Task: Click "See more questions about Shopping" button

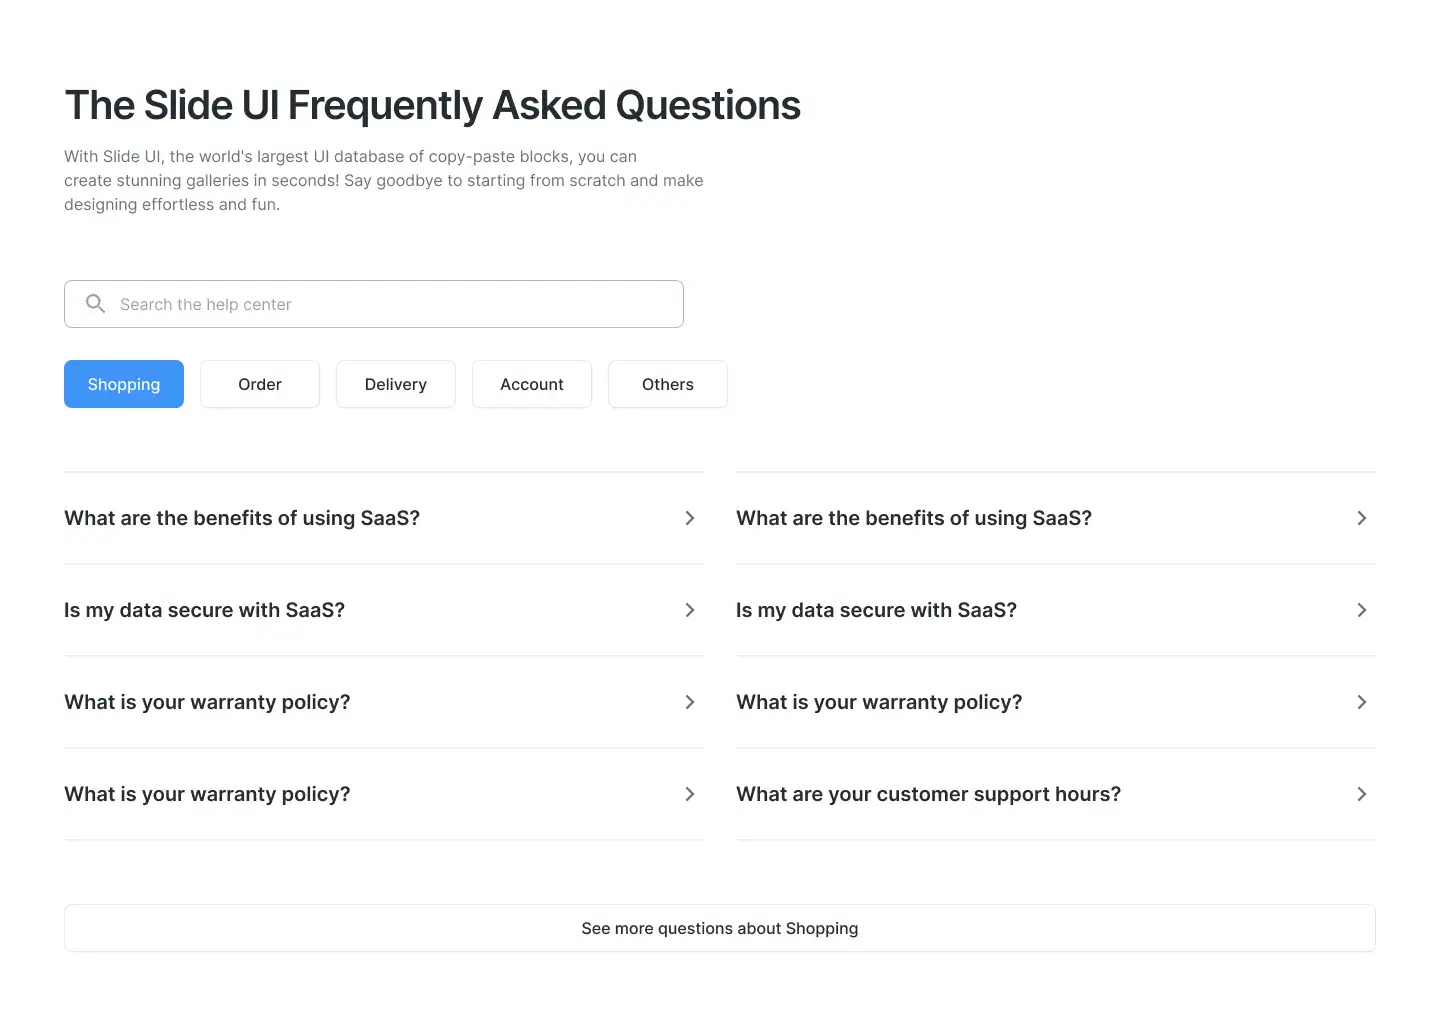Action: (x=720, y=928)
